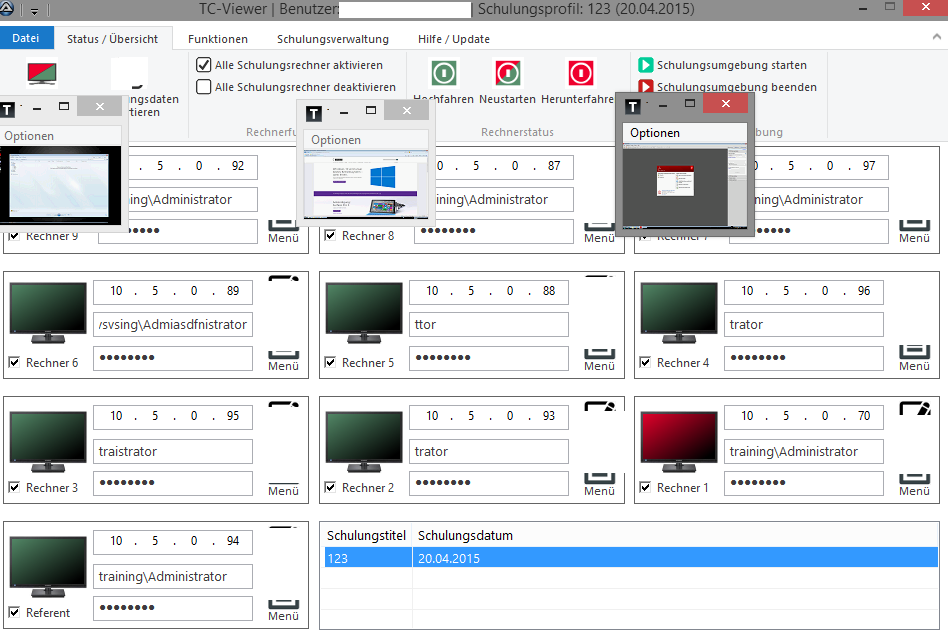Click the Neustarten restart icon
Screen dimensions: 948x640
(507, 73)
